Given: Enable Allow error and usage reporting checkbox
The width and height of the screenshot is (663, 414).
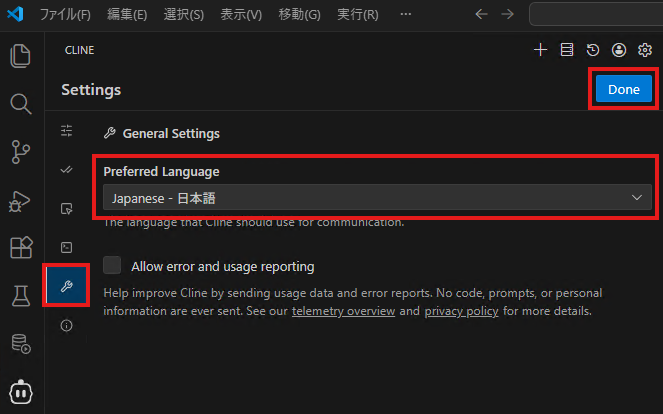Looking at the screenshot, I should (x=112, y=266).
